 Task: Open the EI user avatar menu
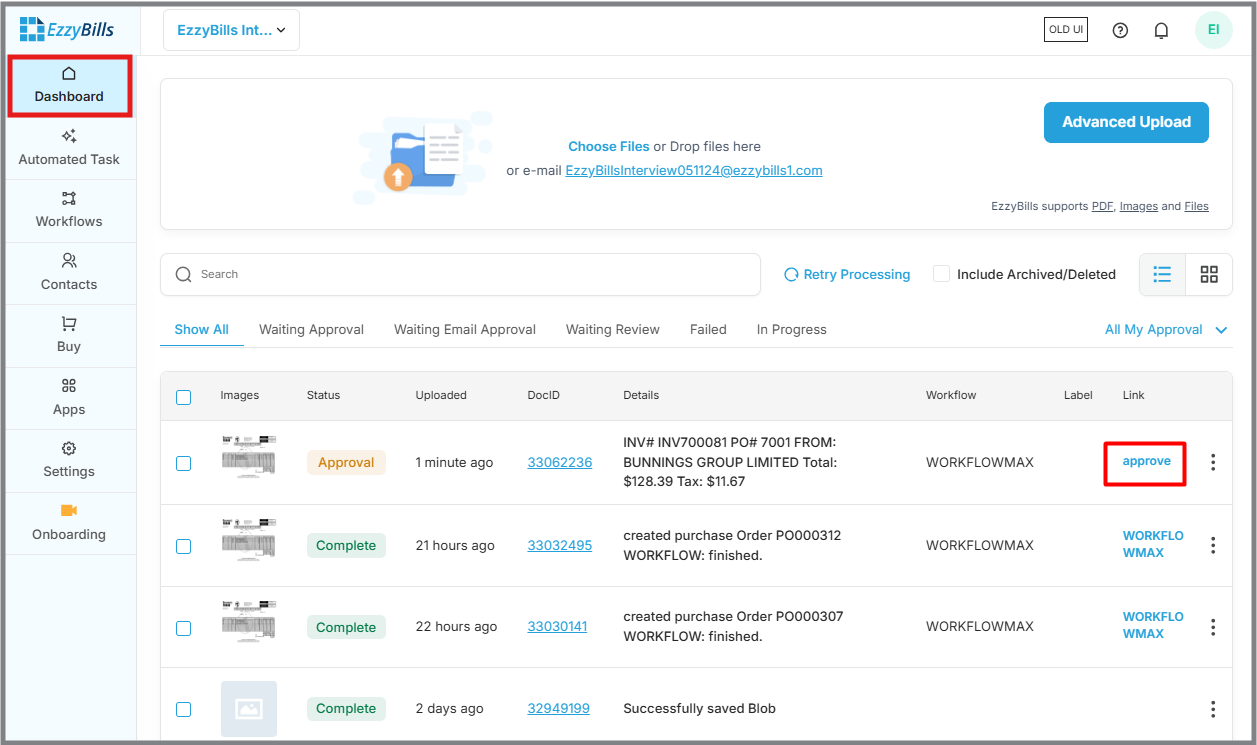1213,30
